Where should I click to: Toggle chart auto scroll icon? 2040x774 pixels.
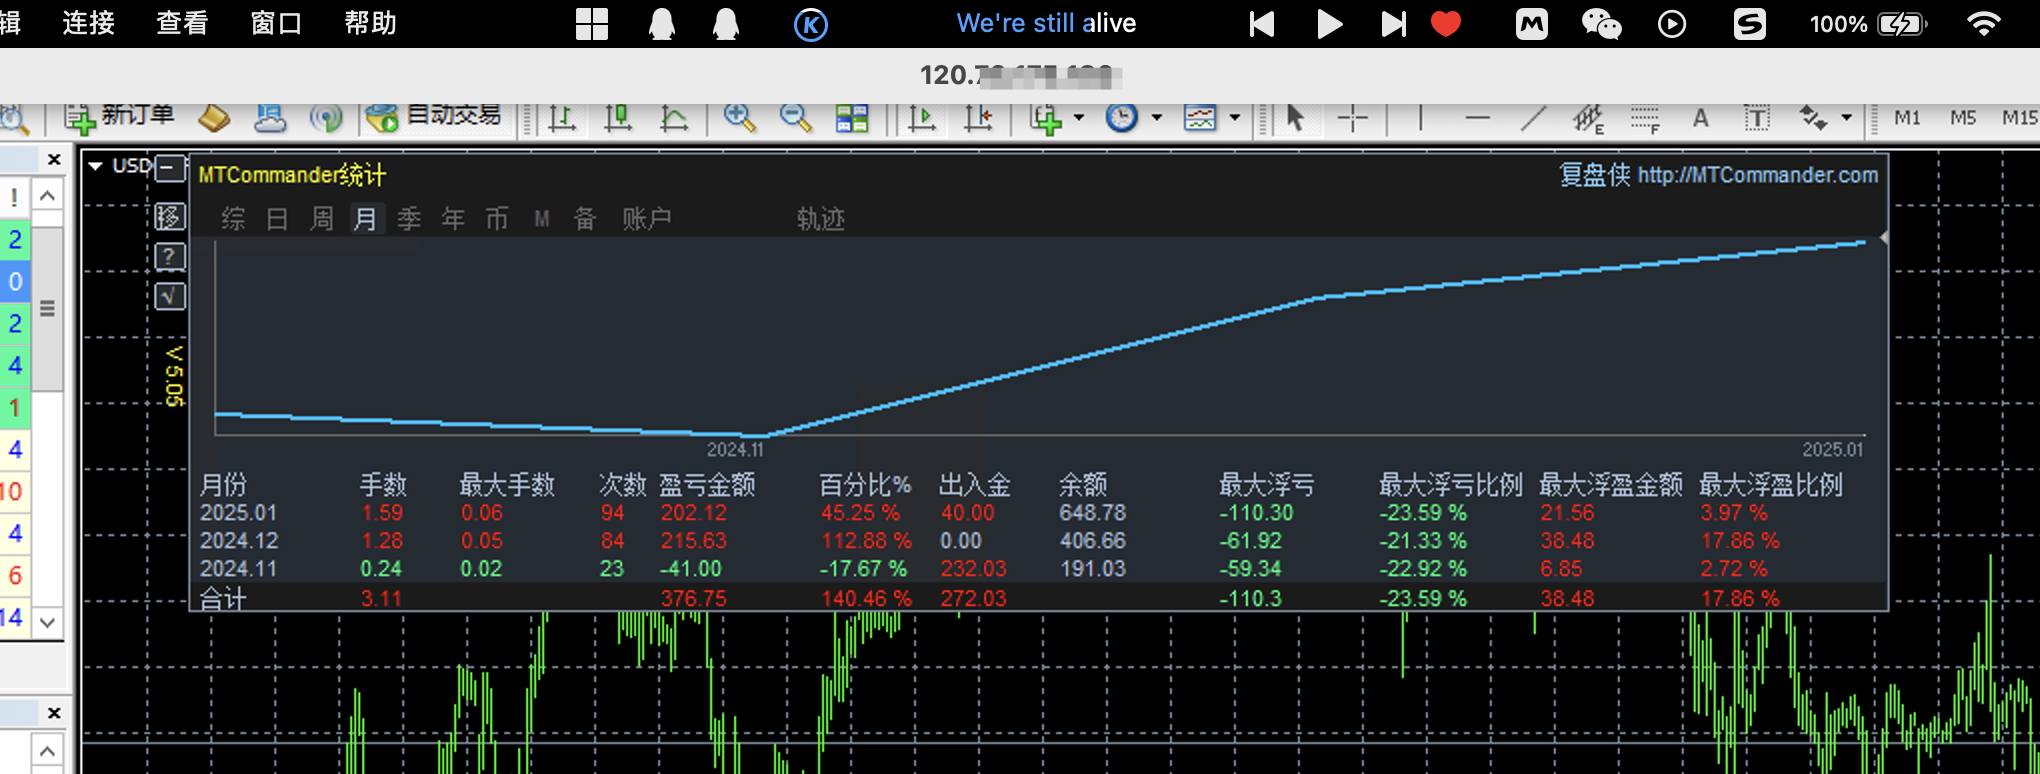click(x=922, y=118)
